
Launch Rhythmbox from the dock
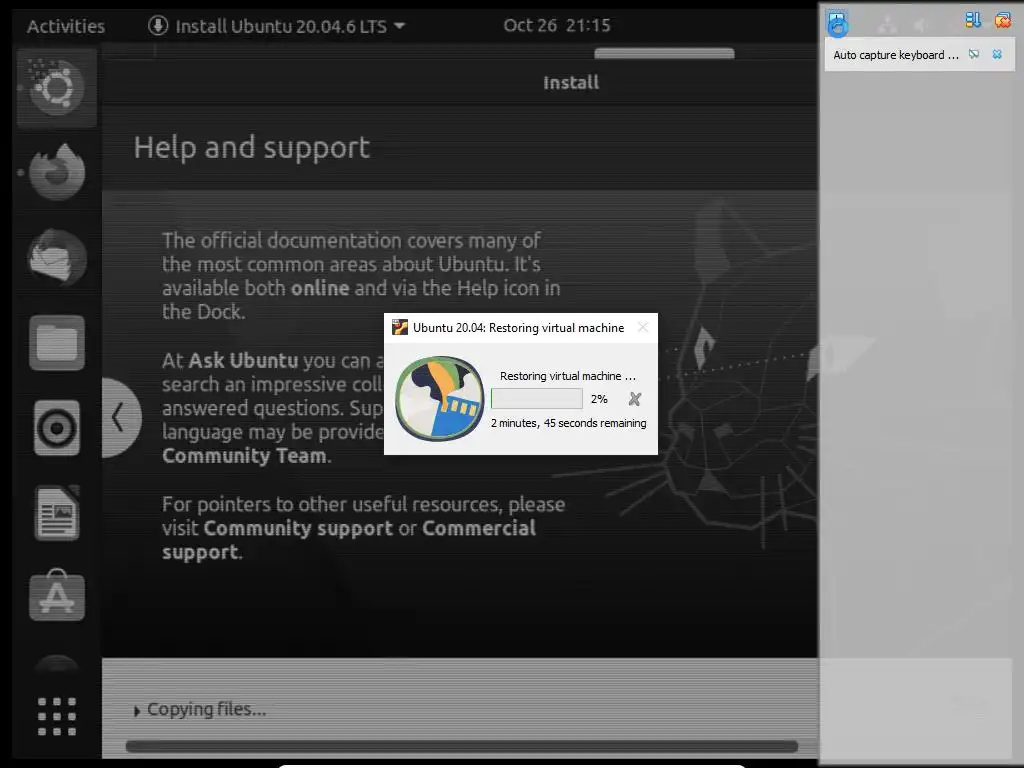(x=57, y=428)
